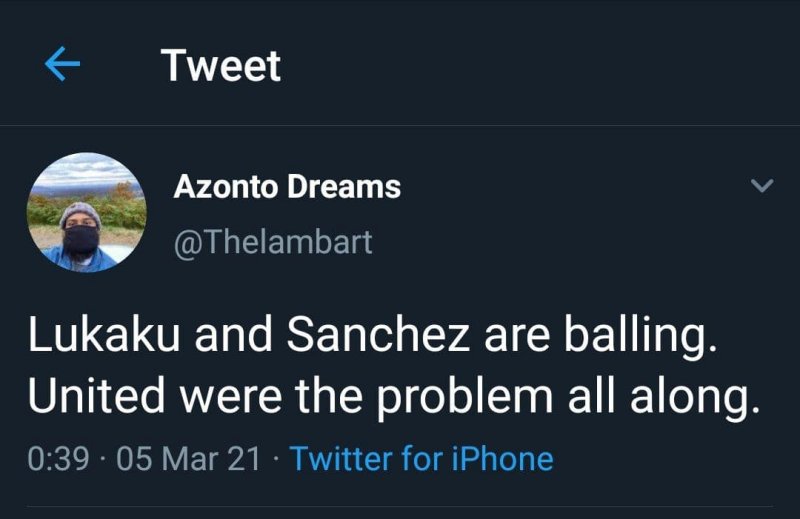The height and width of the screenshot is (519, 800).
Task: Click the word Twitter in the source label
Action: 341,459
